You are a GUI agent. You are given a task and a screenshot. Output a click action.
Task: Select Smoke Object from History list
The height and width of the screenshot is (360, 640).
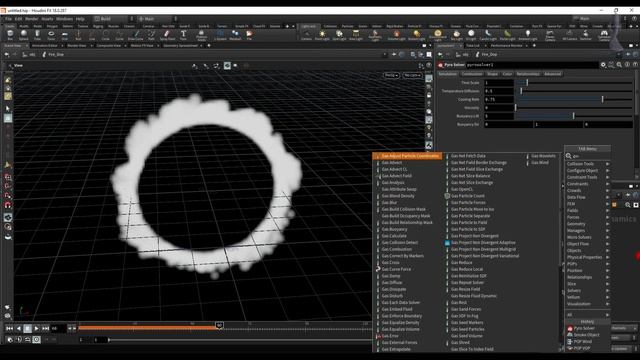pos(586,335)
